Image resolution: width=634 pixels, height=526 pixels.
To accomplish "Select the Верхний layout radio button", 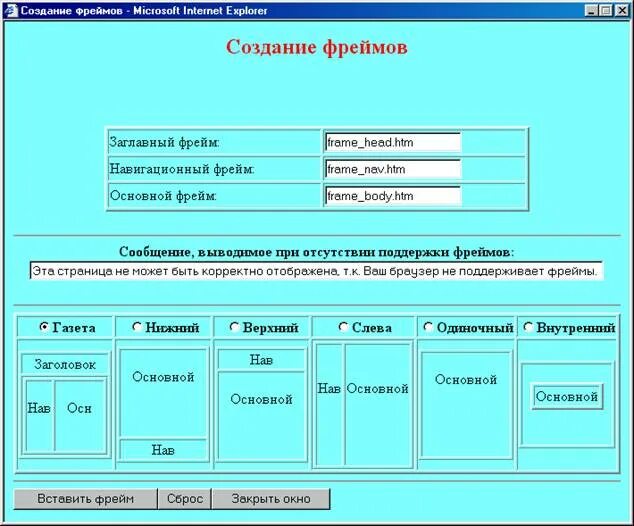I will pos(234,327).
